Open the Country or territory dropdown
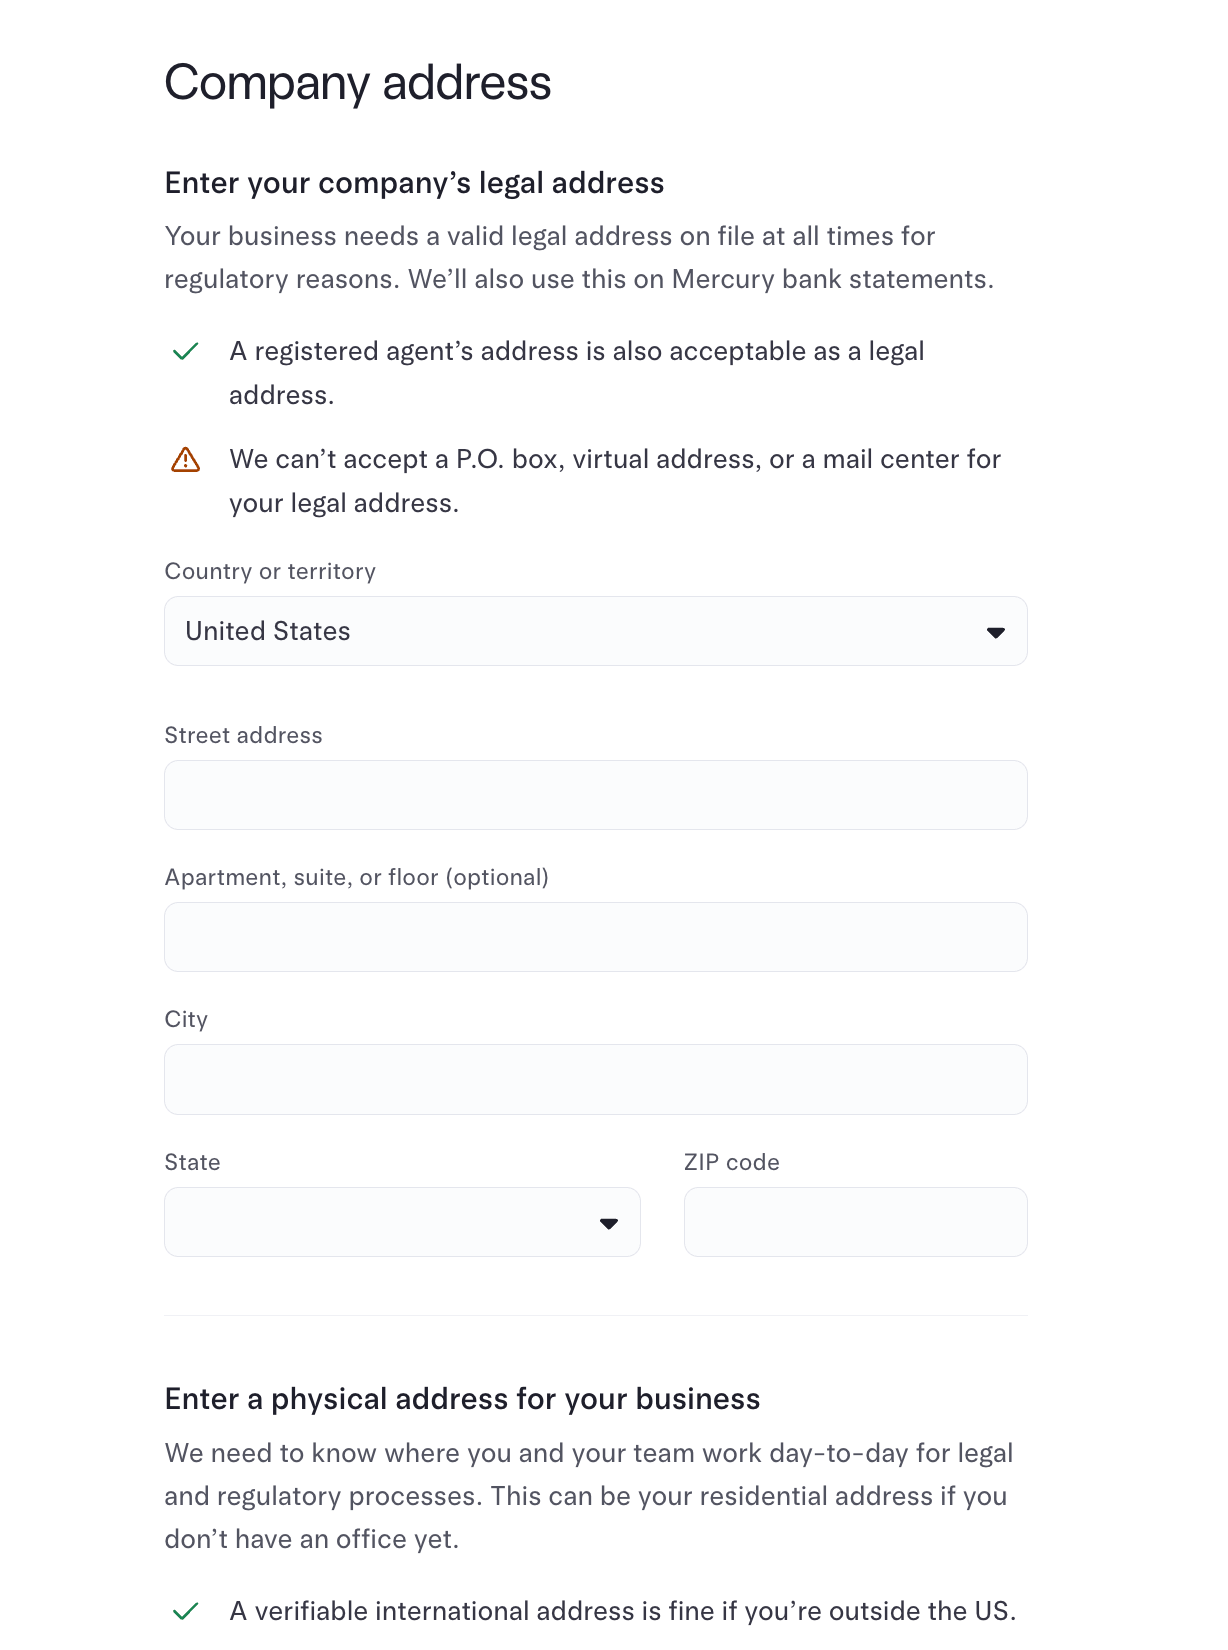This screenshot has height=1650, width=1228. (x=595, y=631)
